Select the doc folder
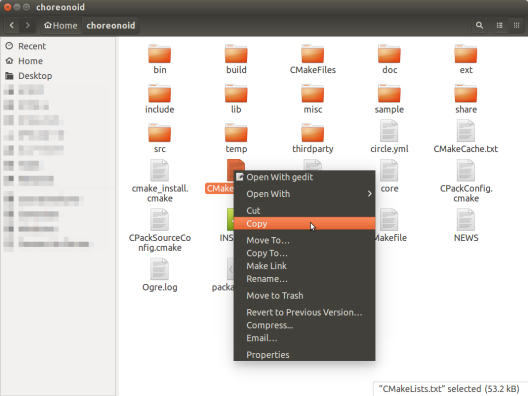The image size is (528, 396). 390,59
